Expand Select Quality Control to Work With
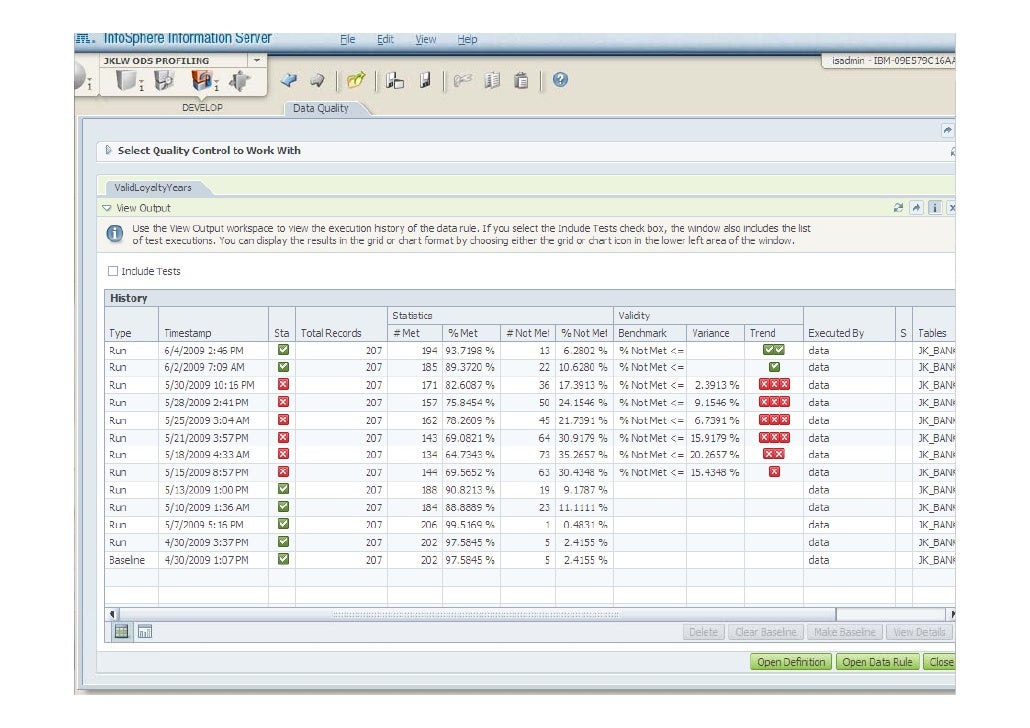 coord(109,150)
